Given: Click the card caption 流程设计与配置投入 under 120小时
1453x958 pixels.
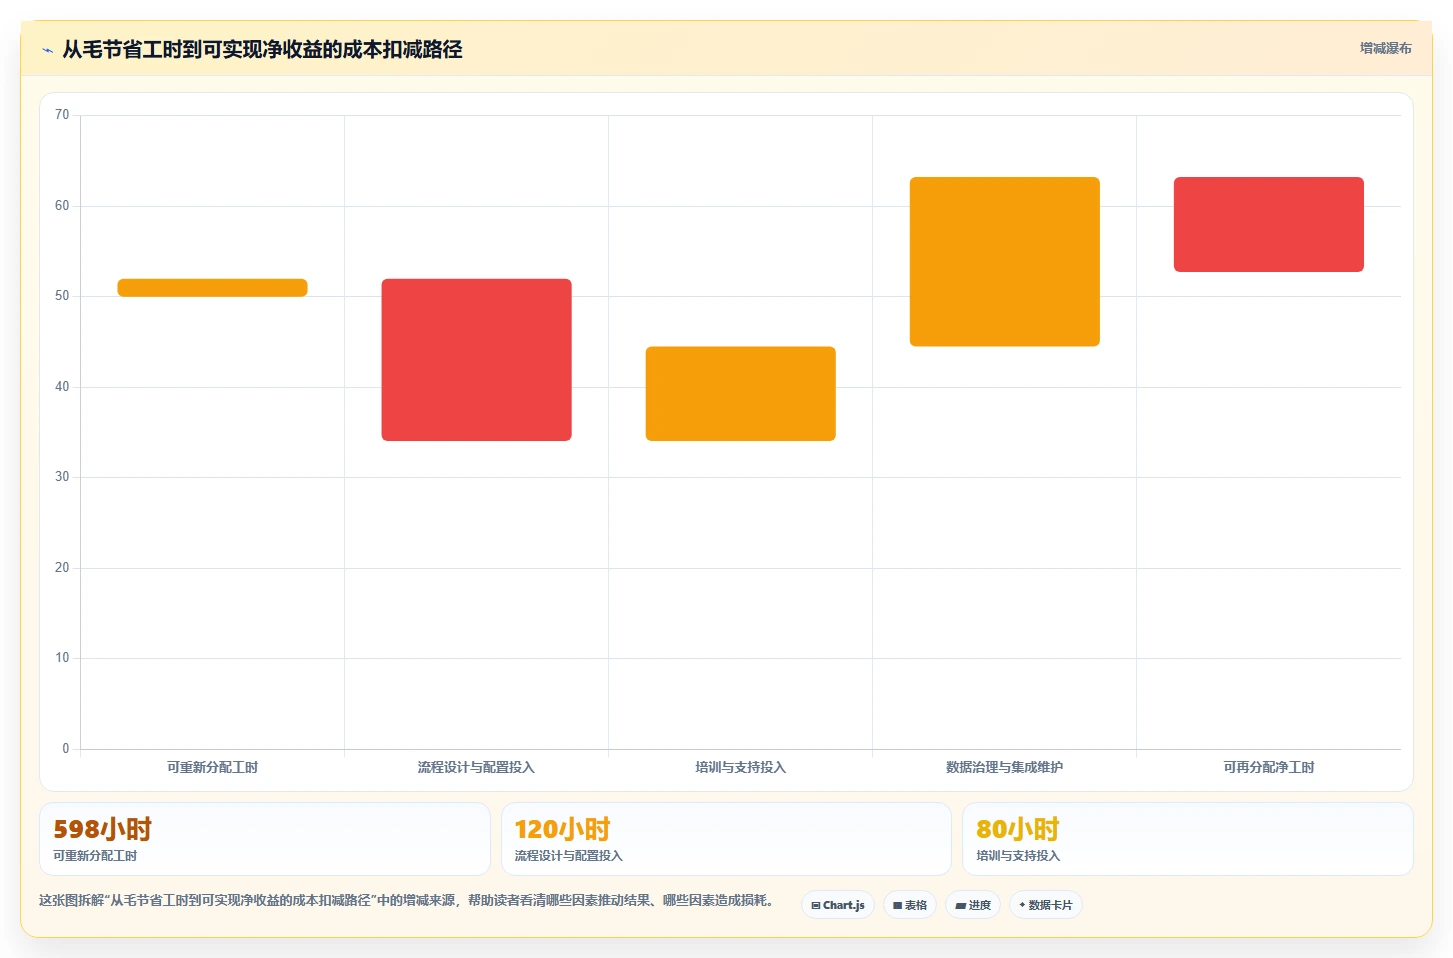Looking at the screenshot, I should pos(568,856).
